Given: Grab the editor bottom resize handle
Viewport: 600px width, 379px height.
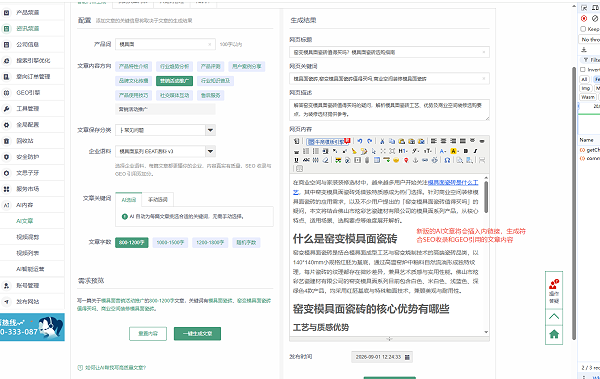Looking at the screenshot, I should 389,339.
